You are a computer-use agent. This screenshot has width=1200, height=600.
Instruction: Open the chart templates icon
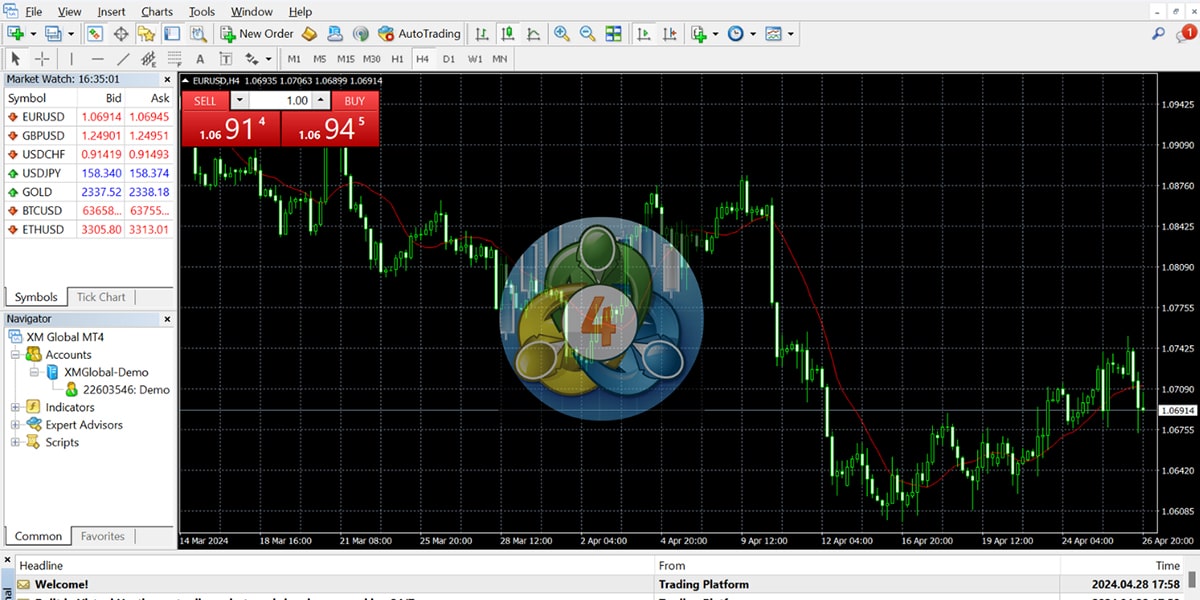tap(773, 33)
